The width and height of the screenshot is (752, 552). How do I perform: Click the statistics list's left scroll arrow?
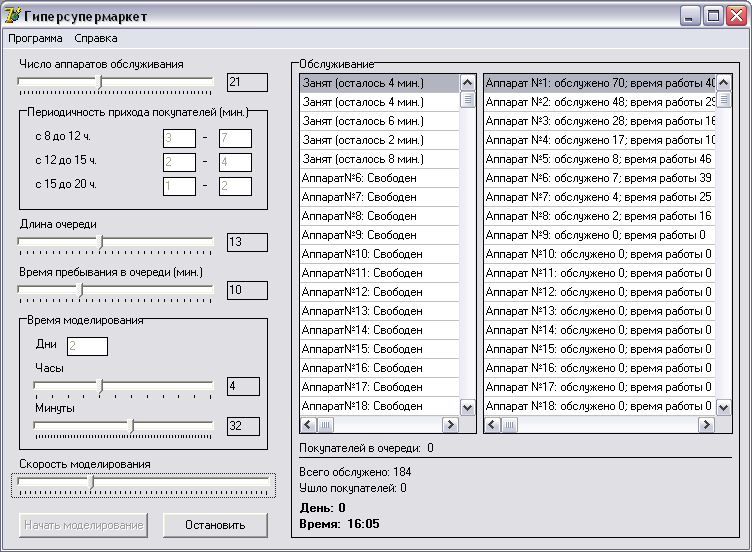[492, 424]
